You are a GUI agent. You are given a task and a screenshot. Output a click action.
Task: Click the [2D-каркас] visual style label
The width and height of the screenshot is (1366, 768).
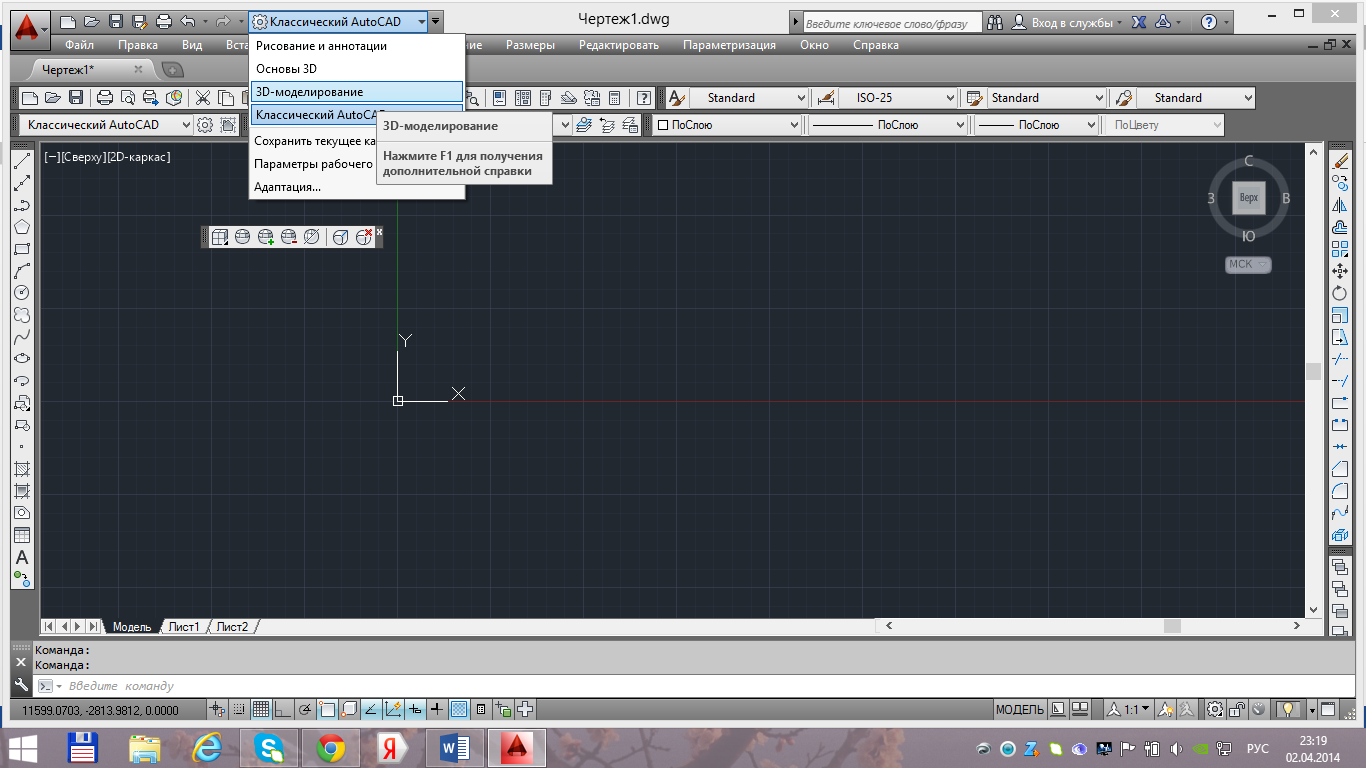139,157
